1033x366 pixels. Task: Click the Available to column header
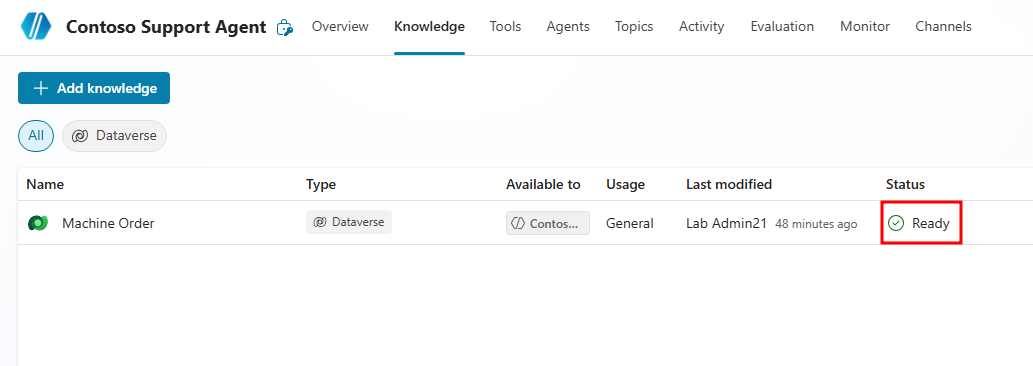pos(543,184)
